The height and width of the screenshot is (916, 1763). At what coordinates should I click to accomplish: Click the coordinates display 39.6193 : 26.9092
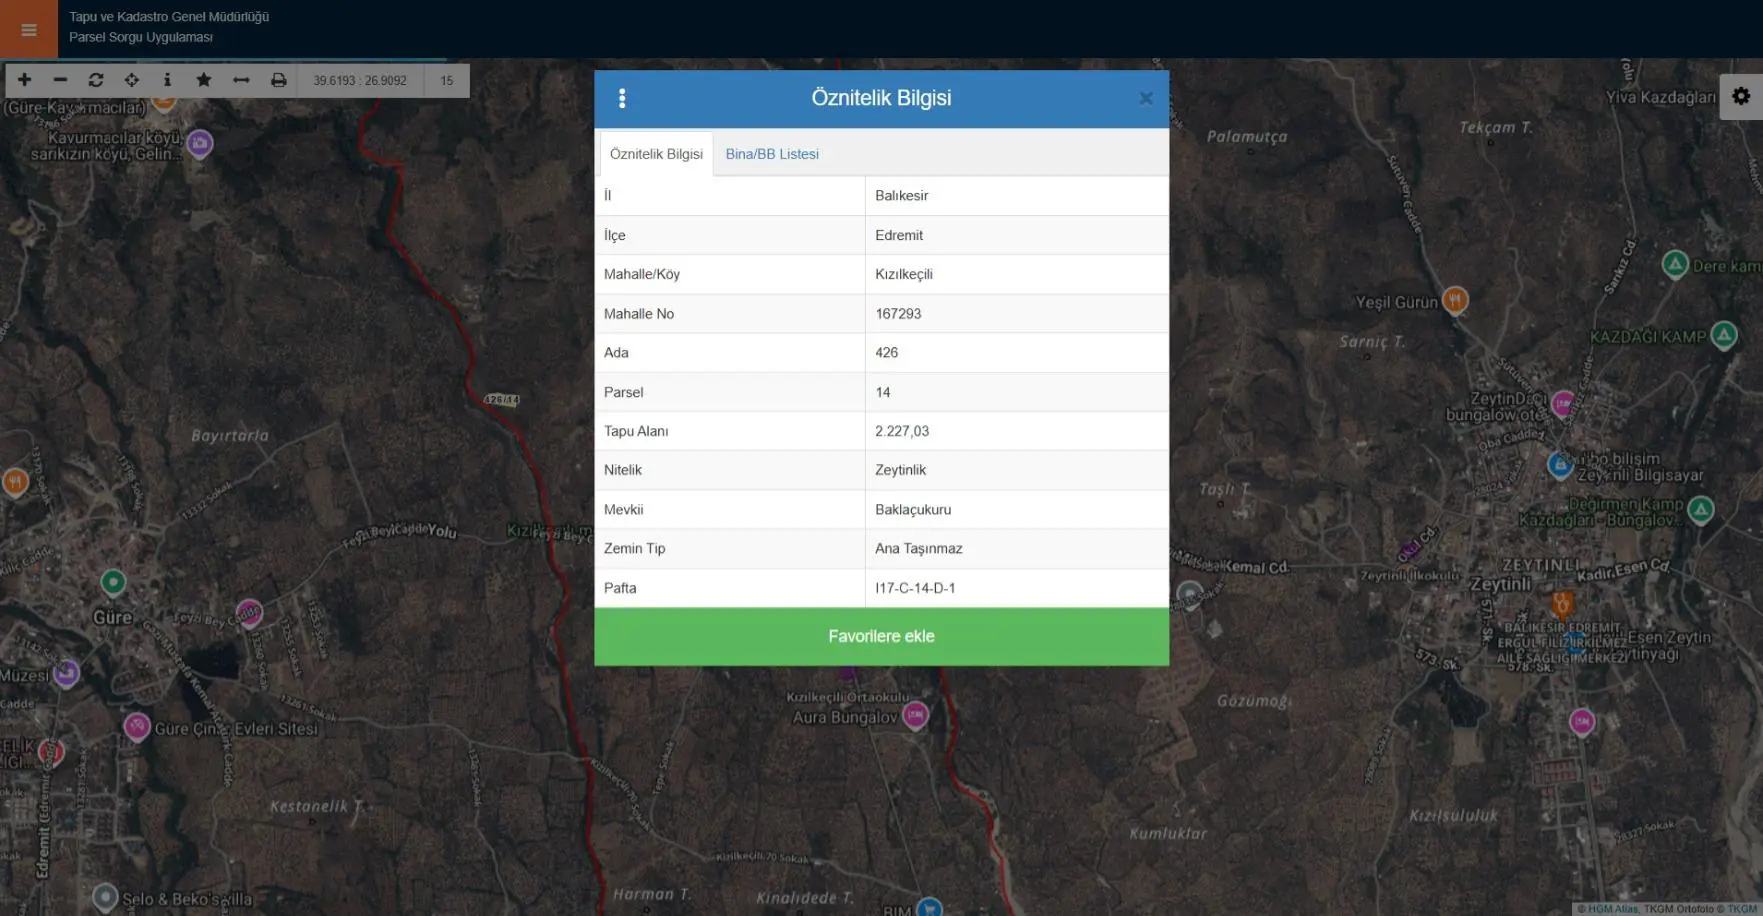click(x=360, y=81)
